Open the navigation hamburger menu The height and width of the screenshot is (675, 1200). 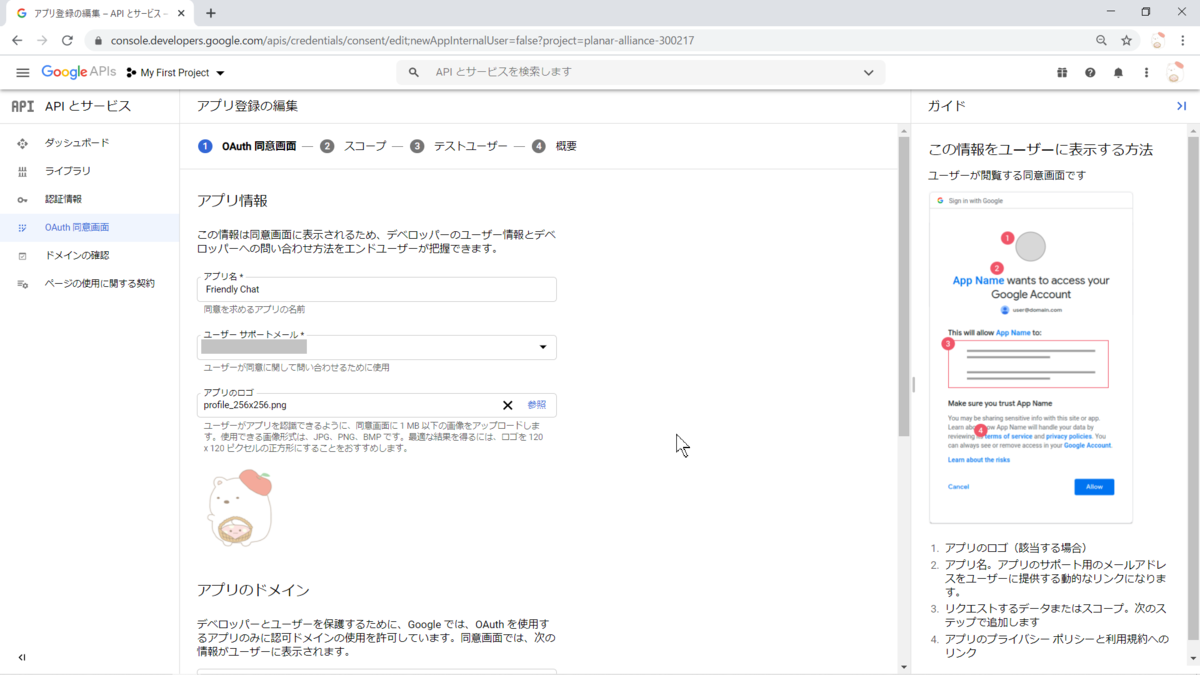pyautogui.click(x=22, y=72)
